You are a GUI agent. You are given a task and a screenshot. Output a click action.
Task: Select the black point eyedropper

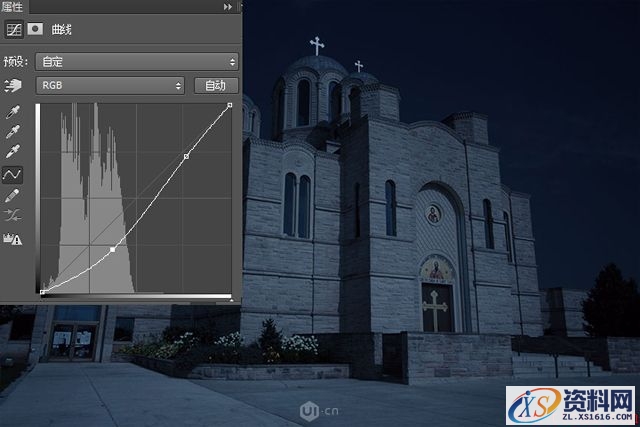click(14, 113)
